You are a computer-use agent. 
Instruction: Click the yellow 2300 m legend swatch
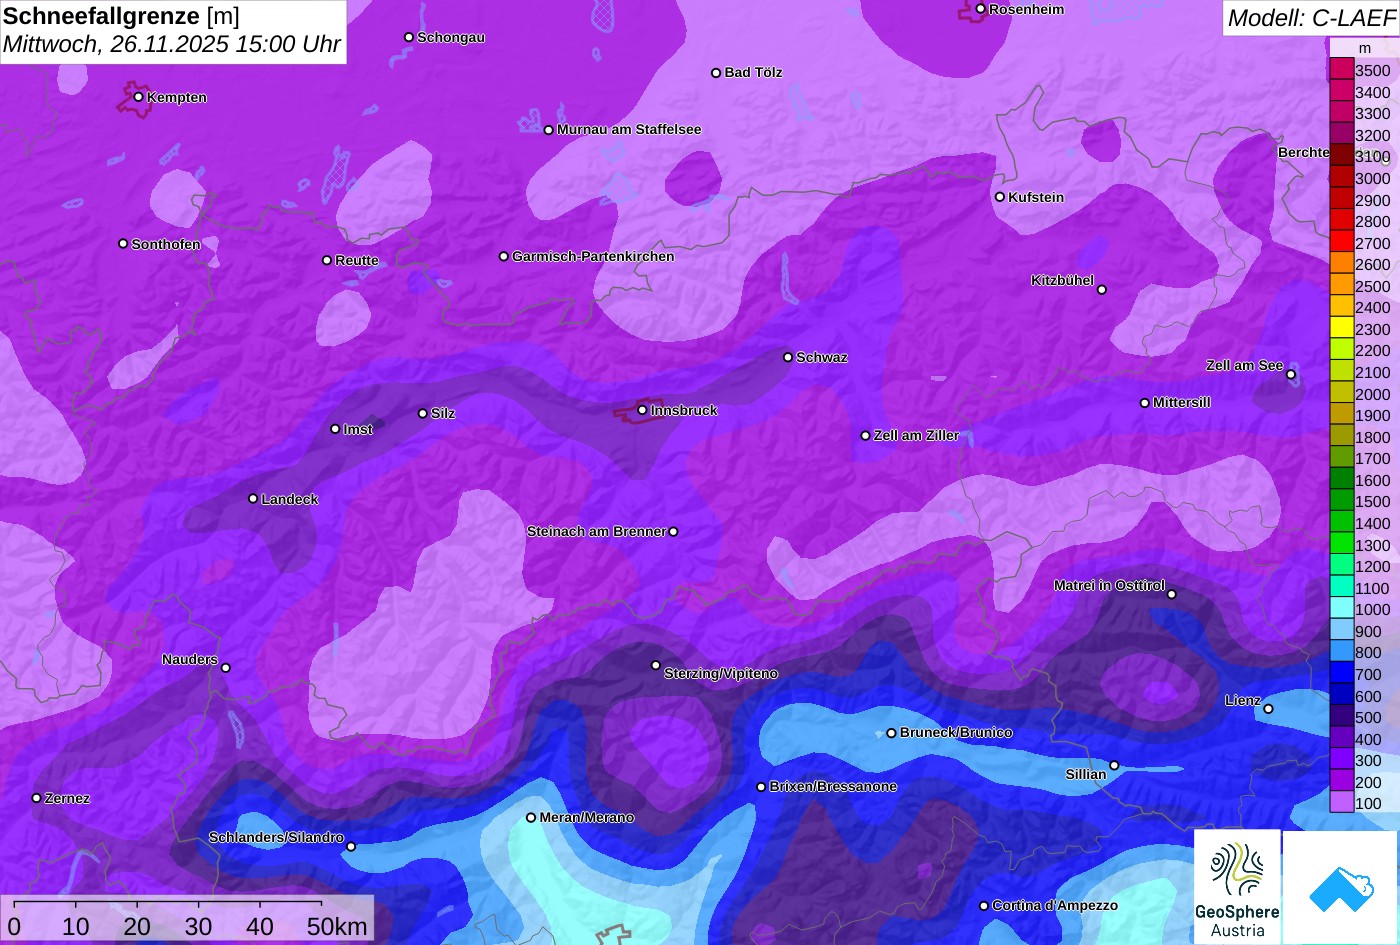pos(1341,328)
